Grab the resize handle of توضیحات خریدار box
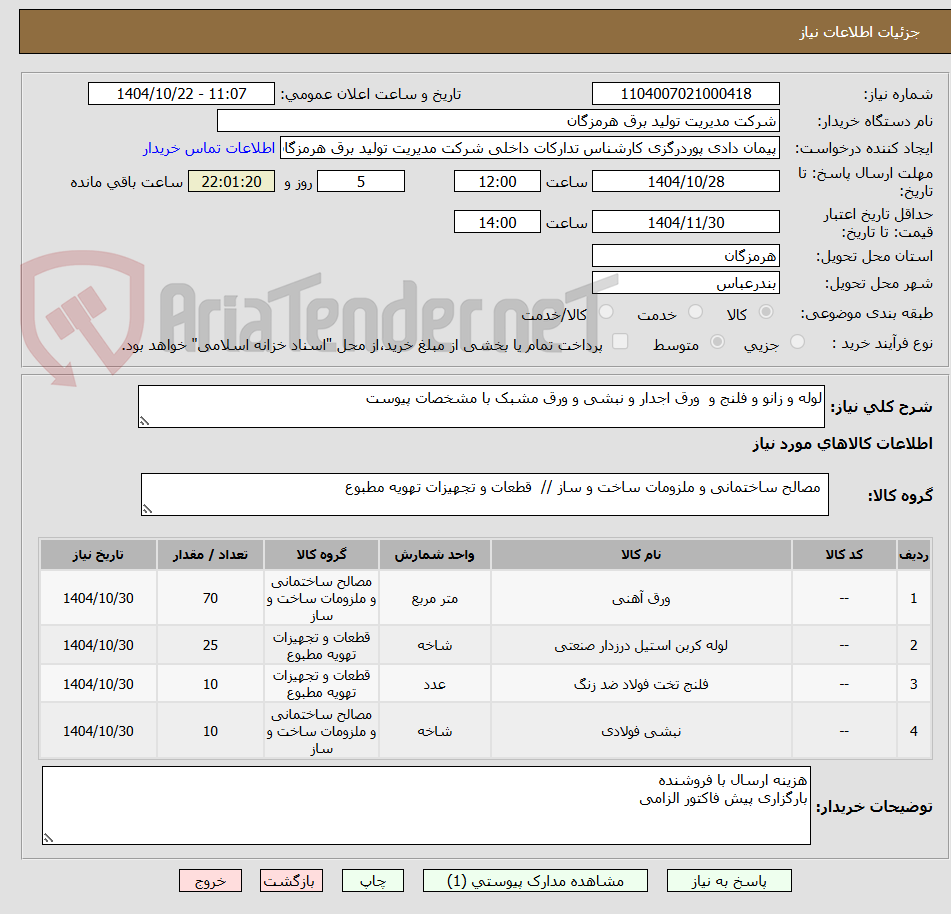951x914 pixels. click(49, 838)
